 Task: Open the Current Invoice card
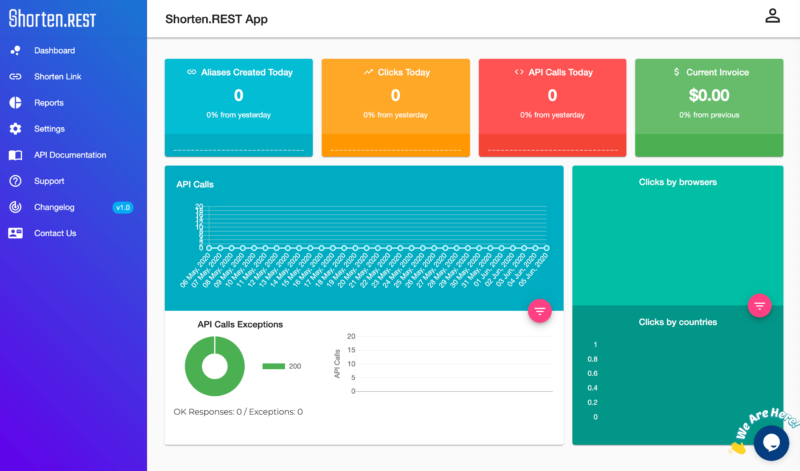[709, 107]
